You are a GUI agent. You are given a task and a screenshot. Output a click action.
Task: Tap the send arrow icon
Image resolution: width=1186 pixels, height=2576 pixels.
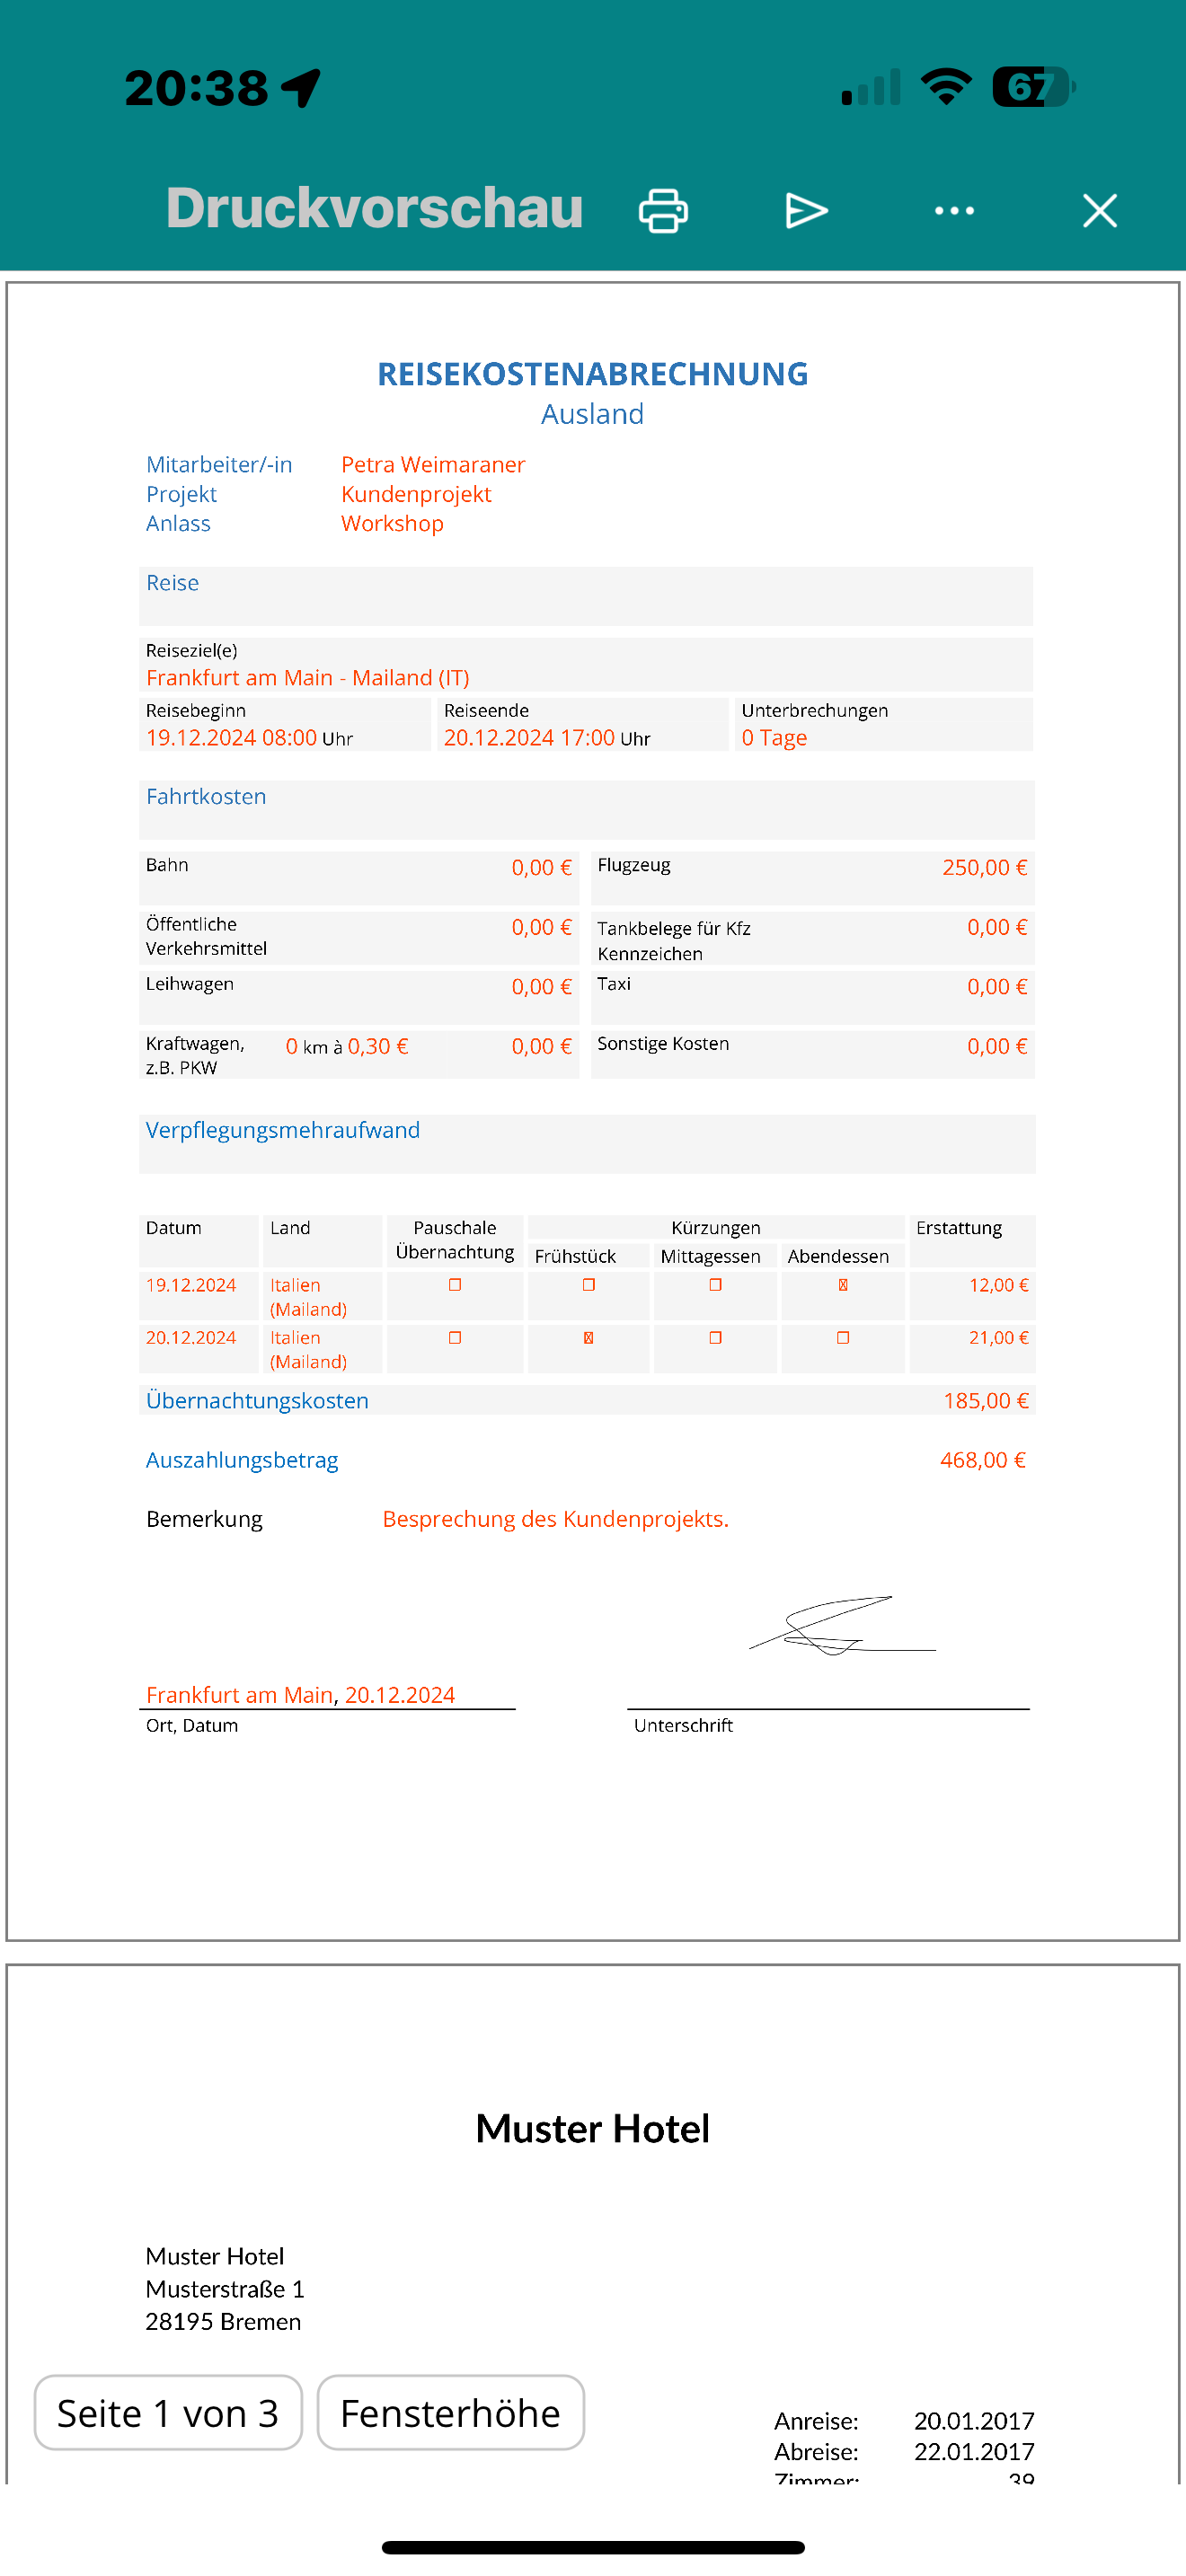806,210
